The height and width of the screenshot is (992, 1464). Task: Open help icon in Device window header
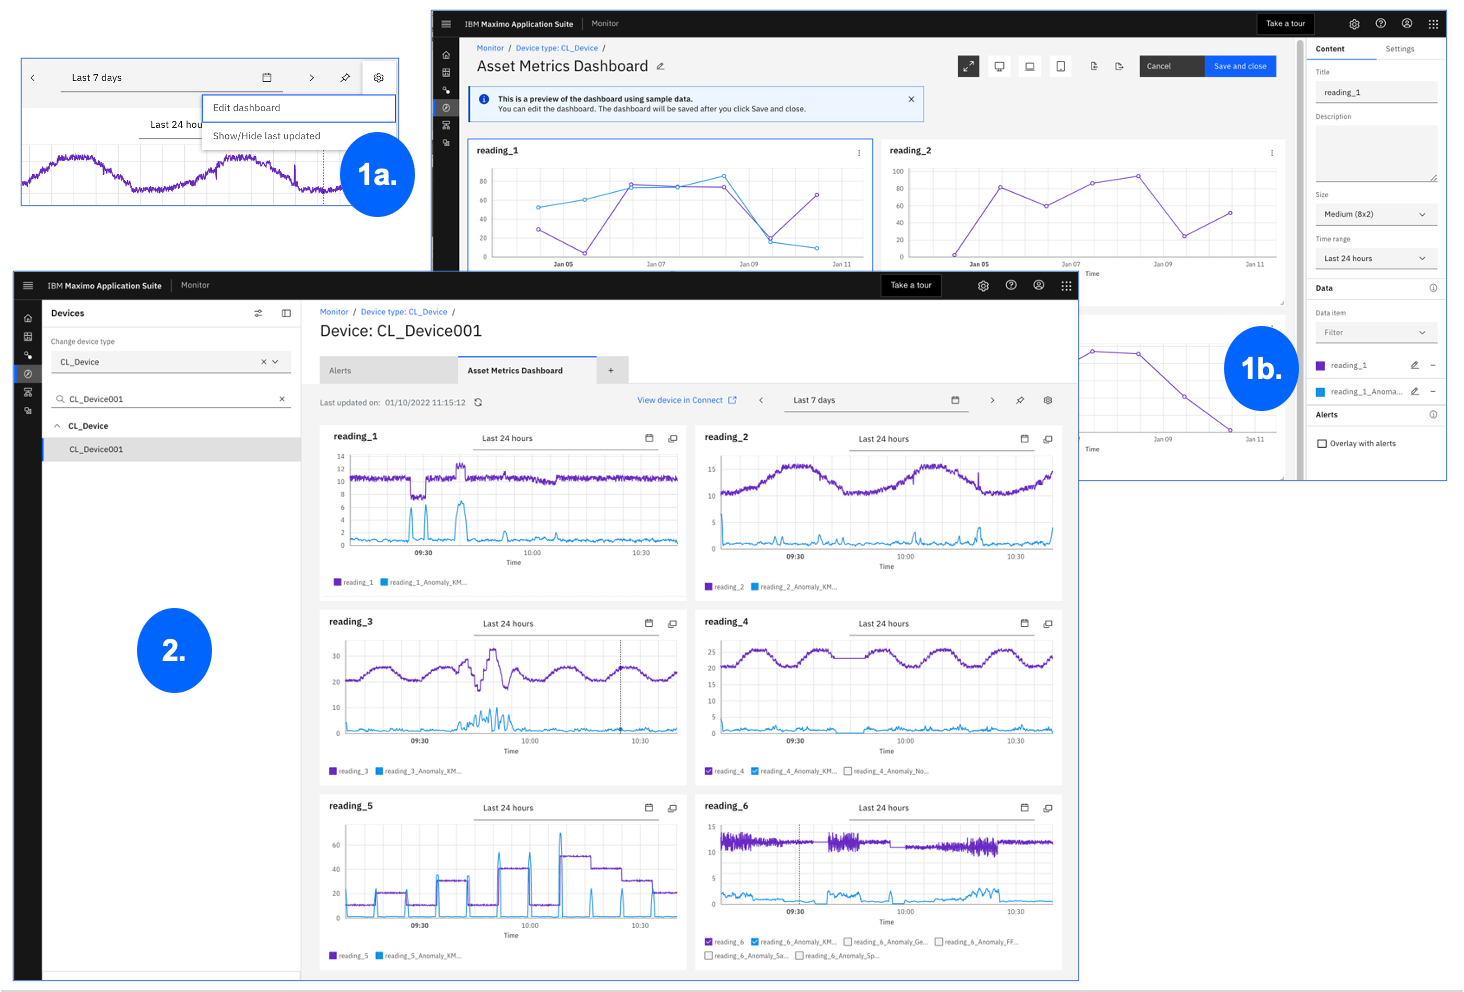coord(1011,285)
